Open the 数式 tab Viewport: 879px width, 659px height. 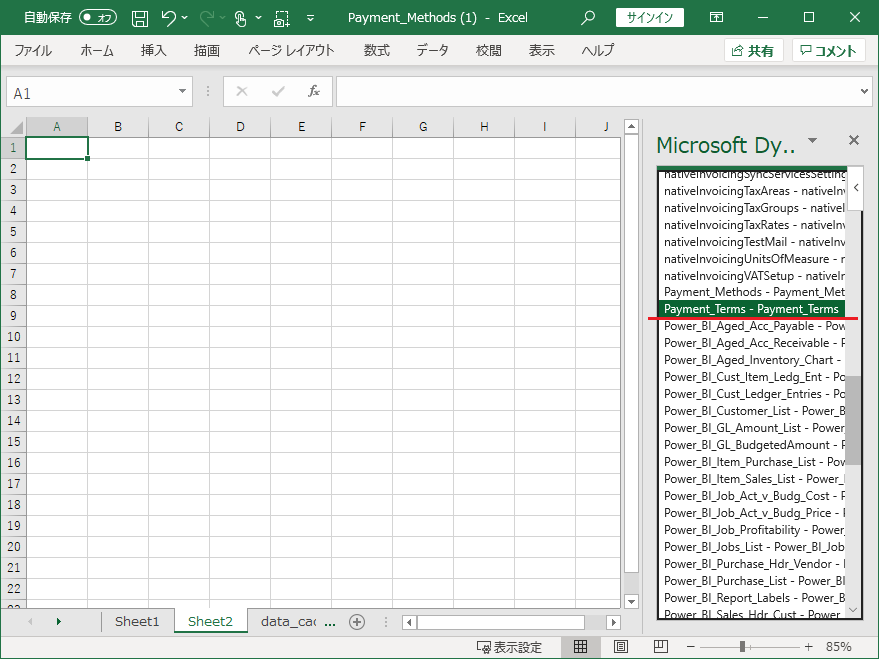coord(377,50)
